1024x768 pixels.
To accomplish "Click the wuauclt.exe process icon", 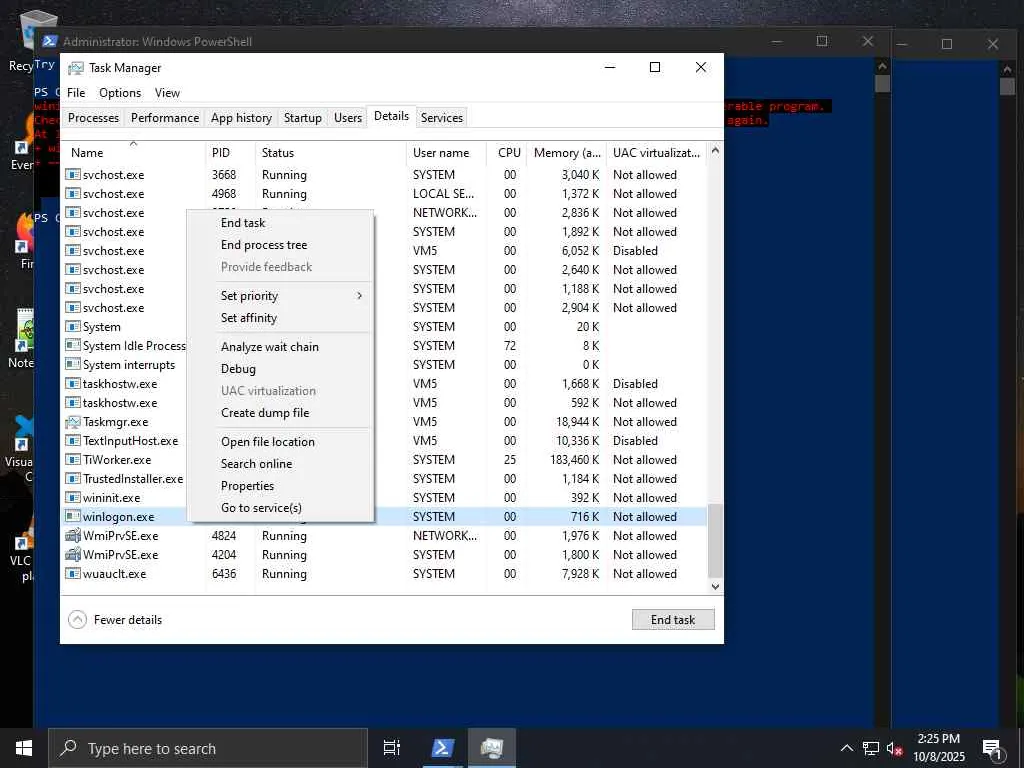I will (72, 573).
